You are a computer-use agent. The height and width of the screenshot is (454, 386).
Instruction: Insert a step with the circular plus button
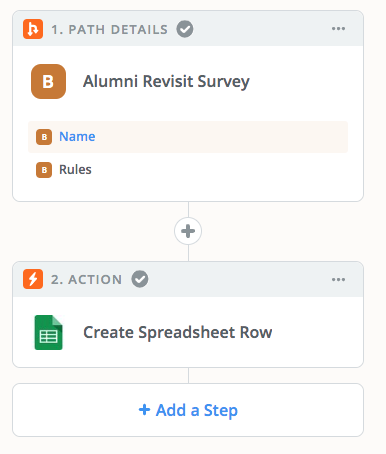pos(188,231)
